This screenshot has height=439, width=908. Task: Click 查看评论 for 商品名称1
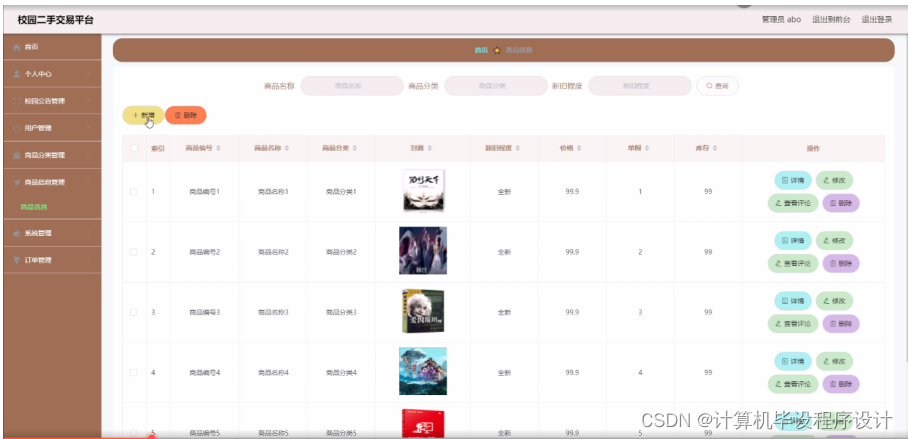pyautogui.click(x=793, y=203)
